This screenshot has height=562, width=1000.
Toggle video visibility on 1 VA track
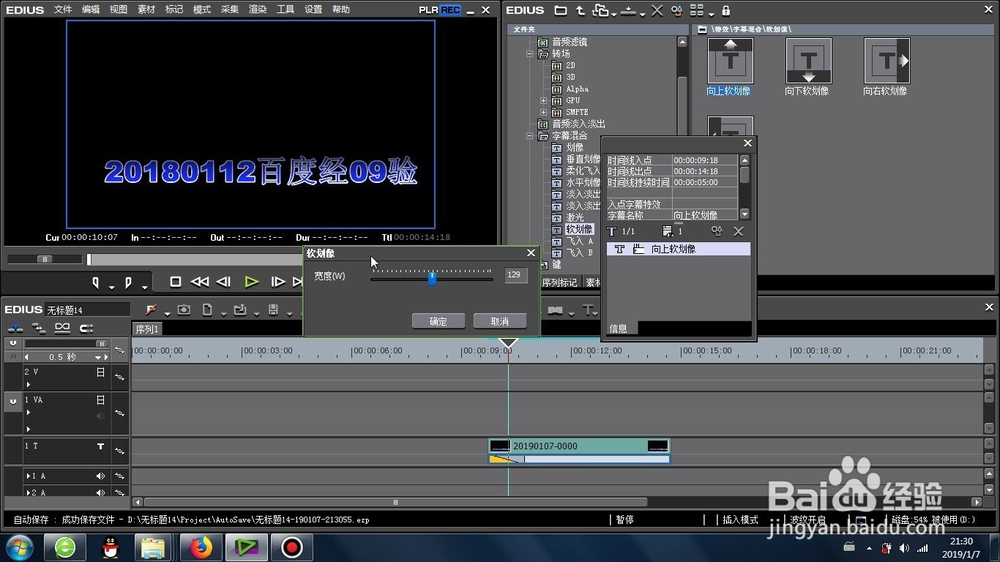(100, 400)
